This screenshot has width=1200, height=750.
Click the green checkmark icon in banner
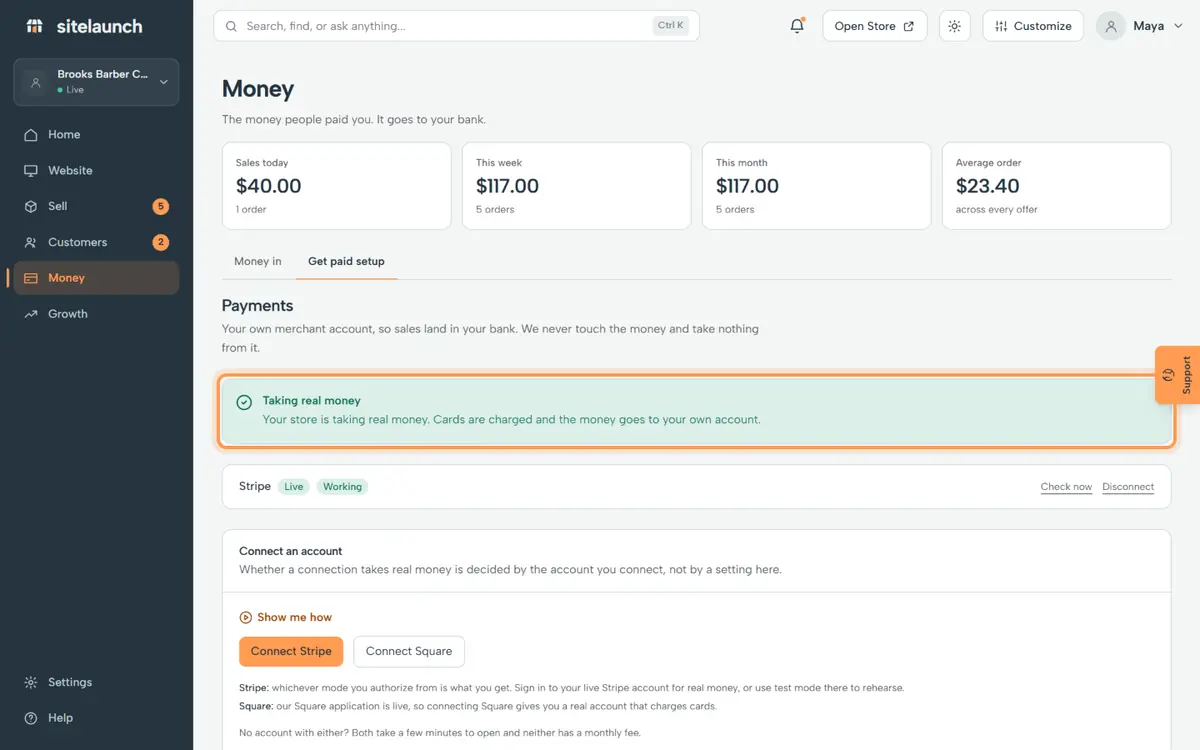point(244,402)
